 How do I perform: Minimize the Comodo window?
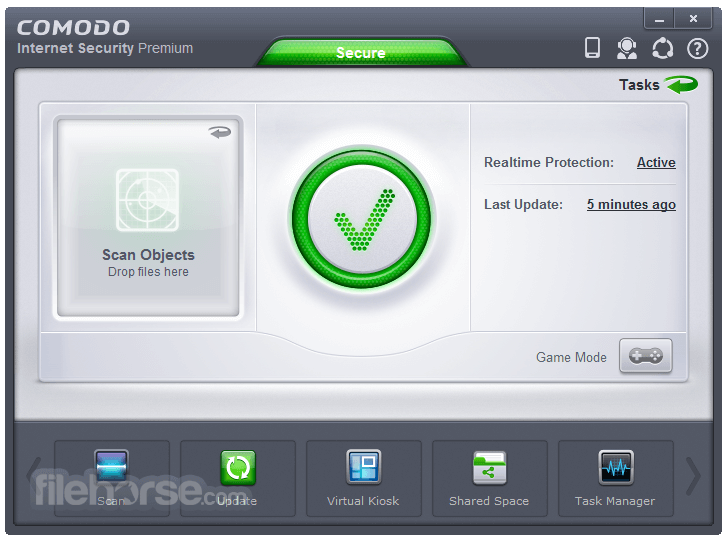[659, 19]
